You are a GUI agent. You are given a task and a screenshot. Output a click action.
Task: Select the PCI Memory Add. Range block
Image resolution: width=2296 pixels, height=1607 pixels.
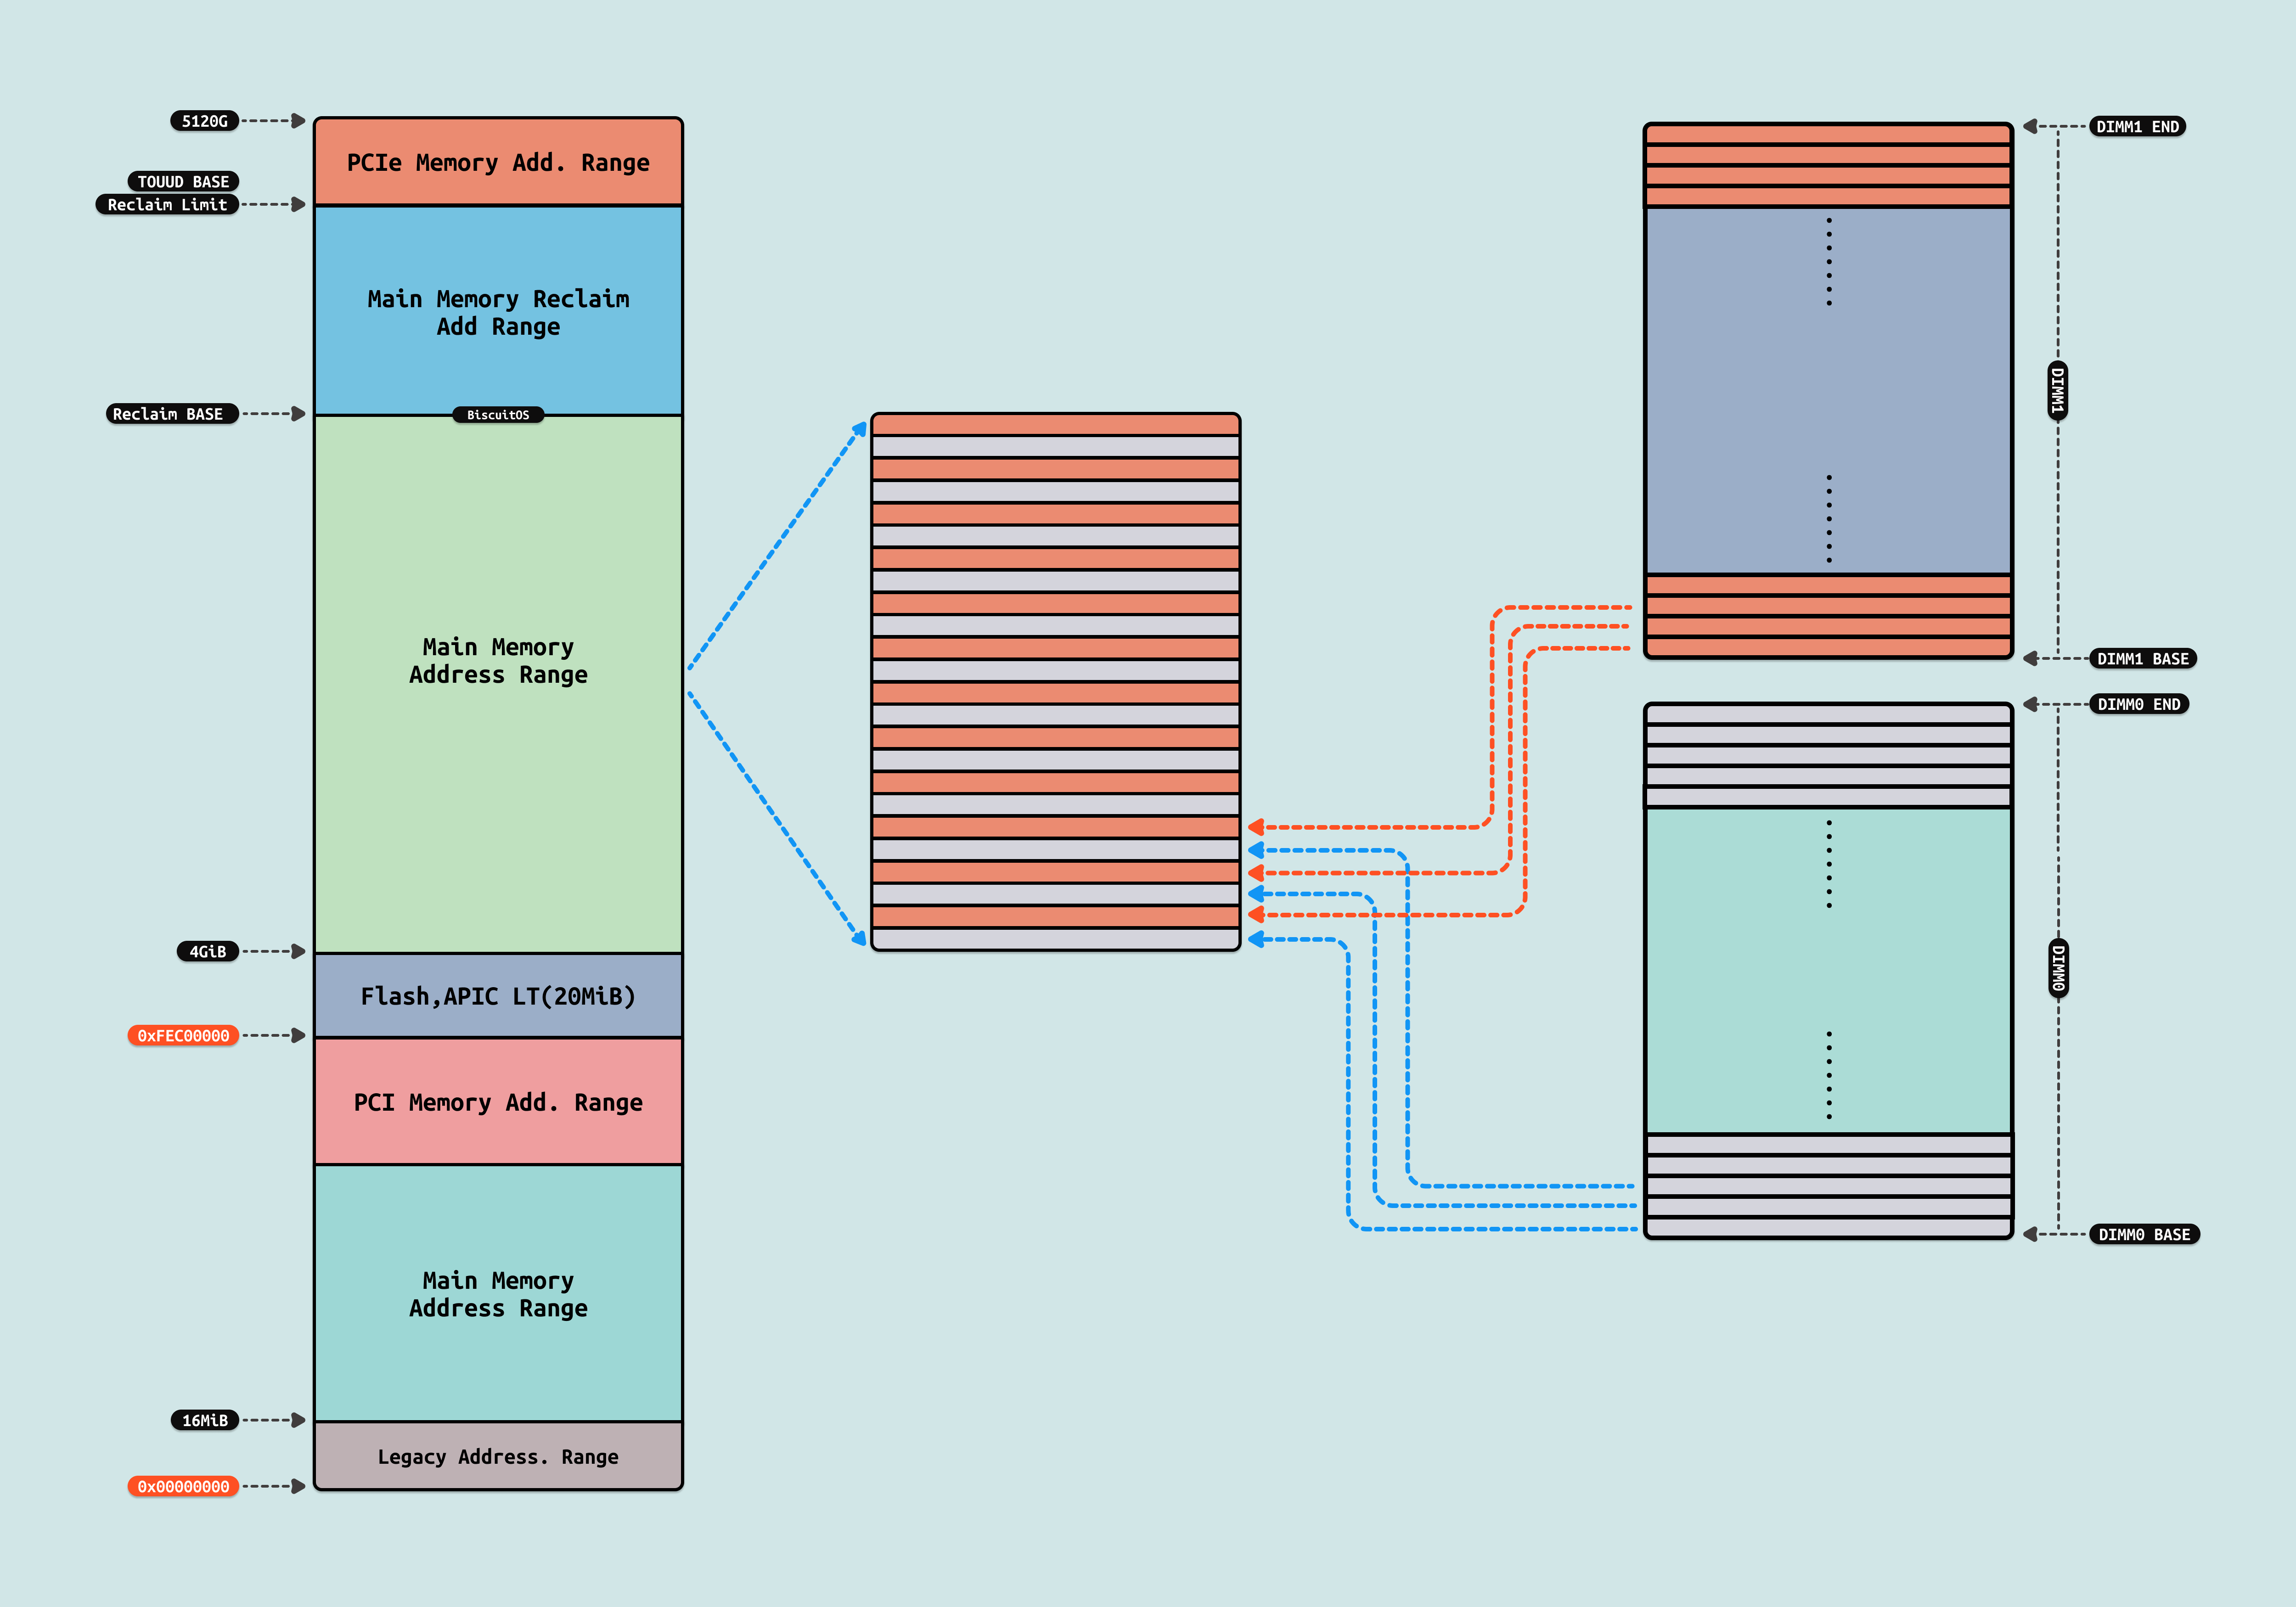point(498,1102)
